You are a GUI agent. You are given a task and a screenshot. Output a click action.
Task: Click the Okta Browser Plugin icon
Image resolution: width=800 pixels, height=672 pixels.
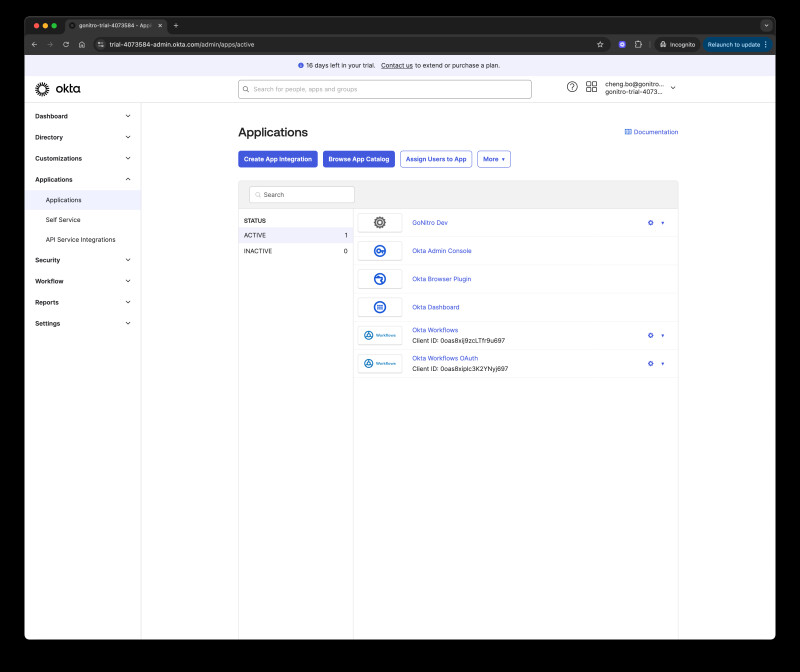click(x=380, y=279)
